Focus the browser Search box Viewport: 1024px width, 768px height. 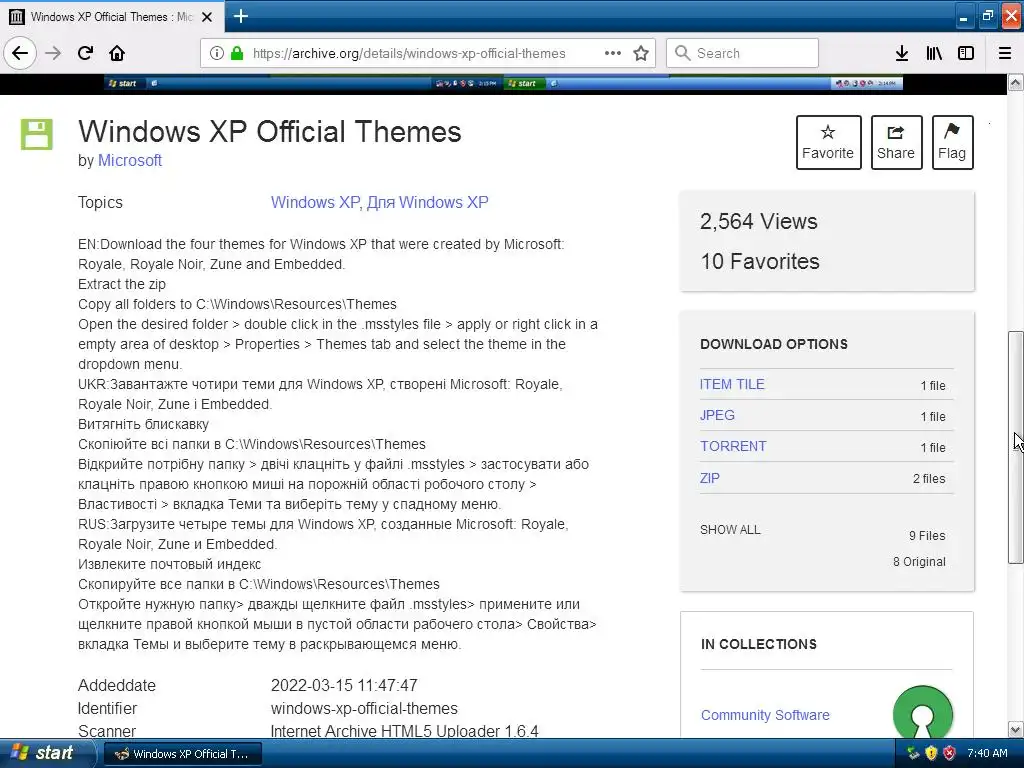click(x=742, y=53)
